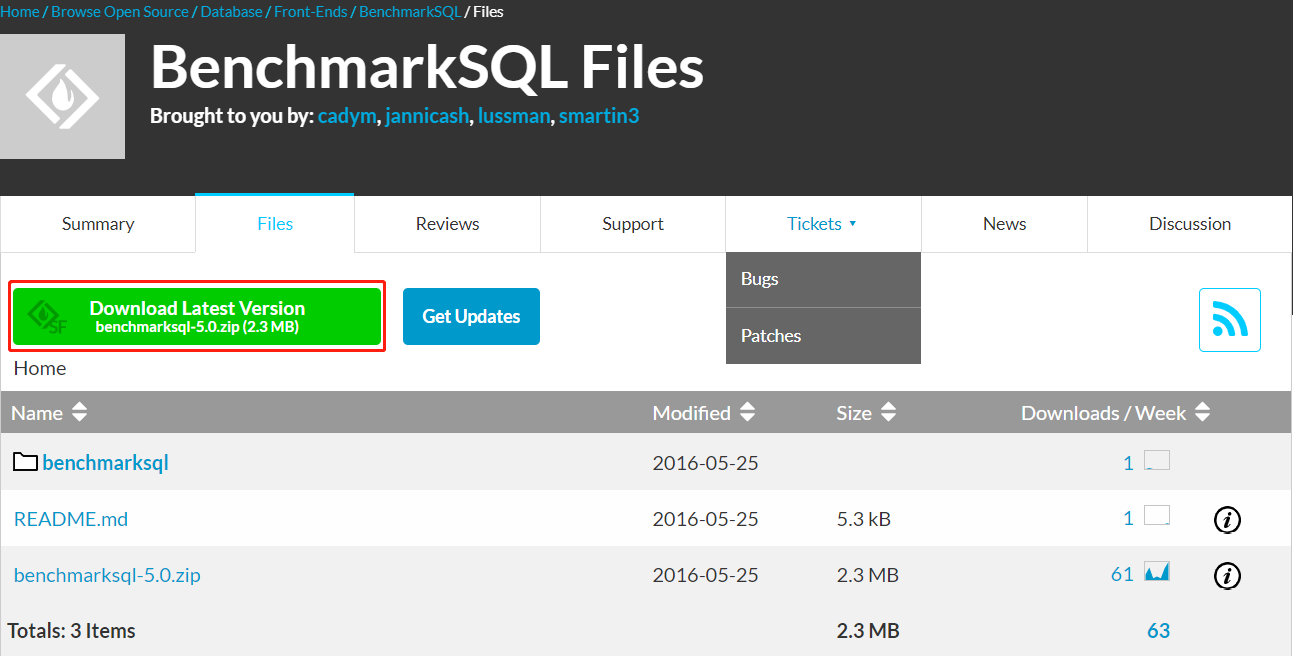Open info icon for benchmarksql-5.0.zip
The width and height of the screenshot is (1293, 656).
coord(1227,576)
